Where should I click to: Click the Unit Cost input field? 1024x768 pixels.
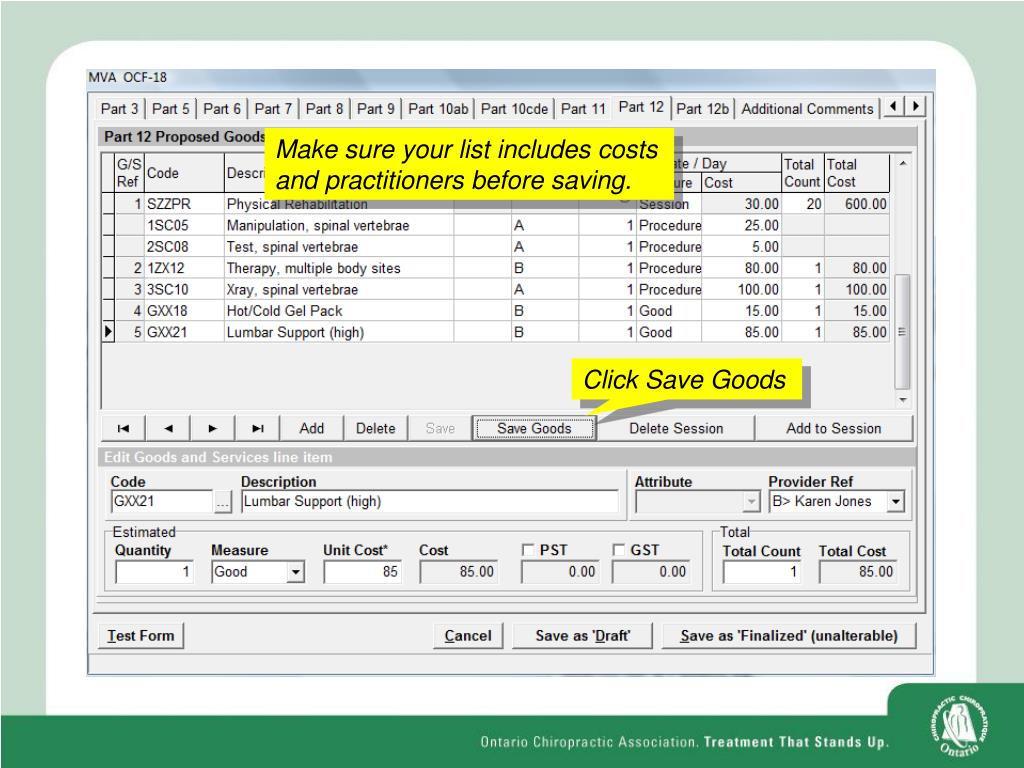click(x=362, y=572)
